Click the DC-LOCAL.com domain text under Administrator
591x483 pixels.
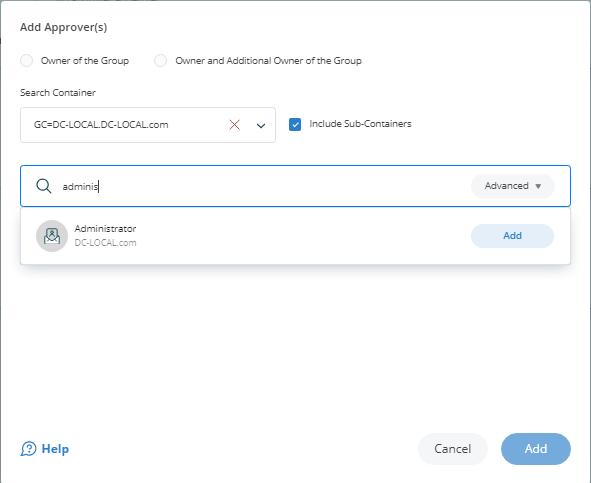pos(105,242)
